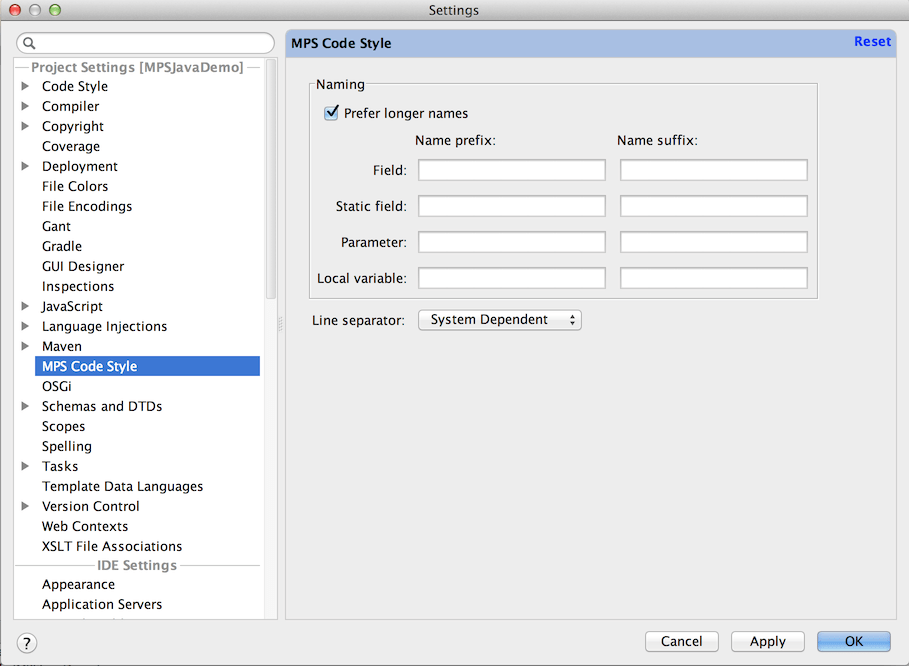
Task: Click the help question mark icon
Action: click(26, 644)
